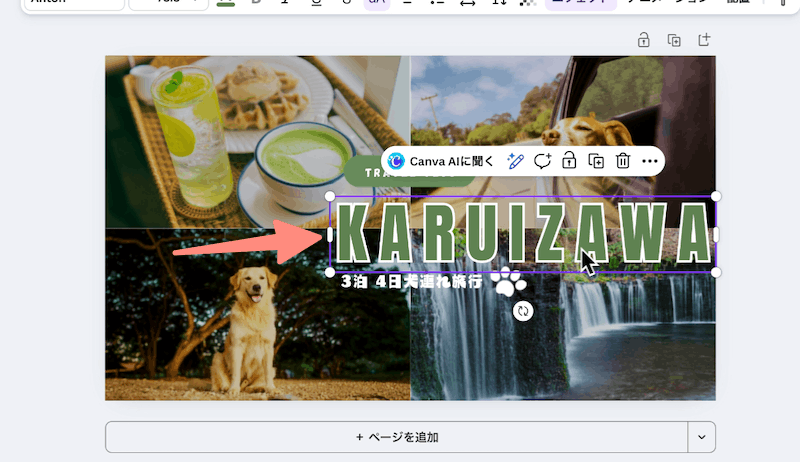Click the left side handle of text box
800x462 pixels.
point(330,235)
